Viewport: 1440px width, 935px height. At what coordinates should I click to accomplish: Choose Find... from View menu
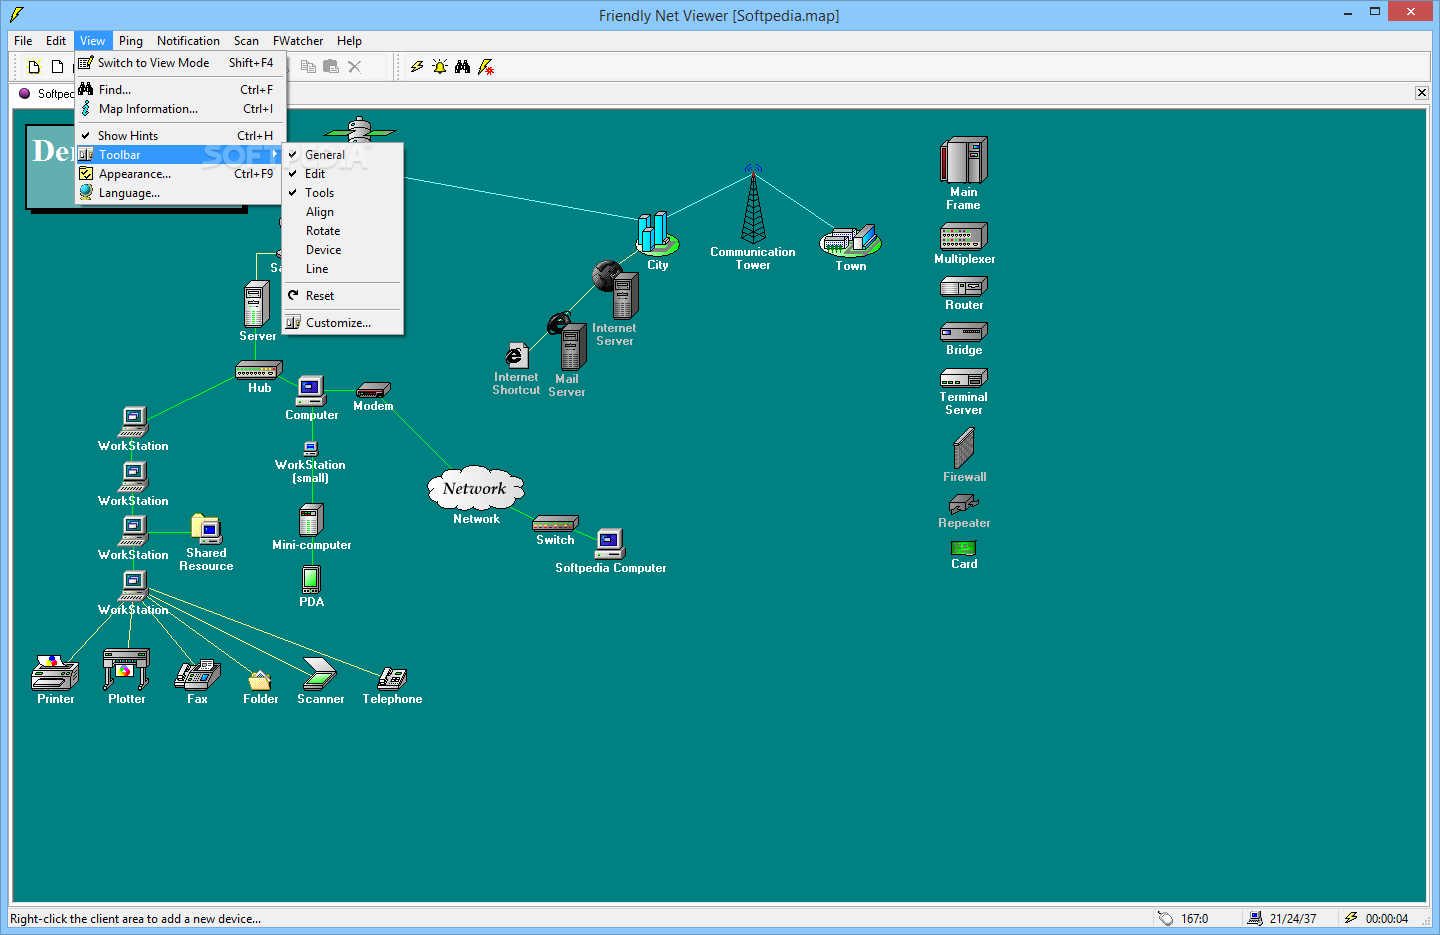pos(180,90)
